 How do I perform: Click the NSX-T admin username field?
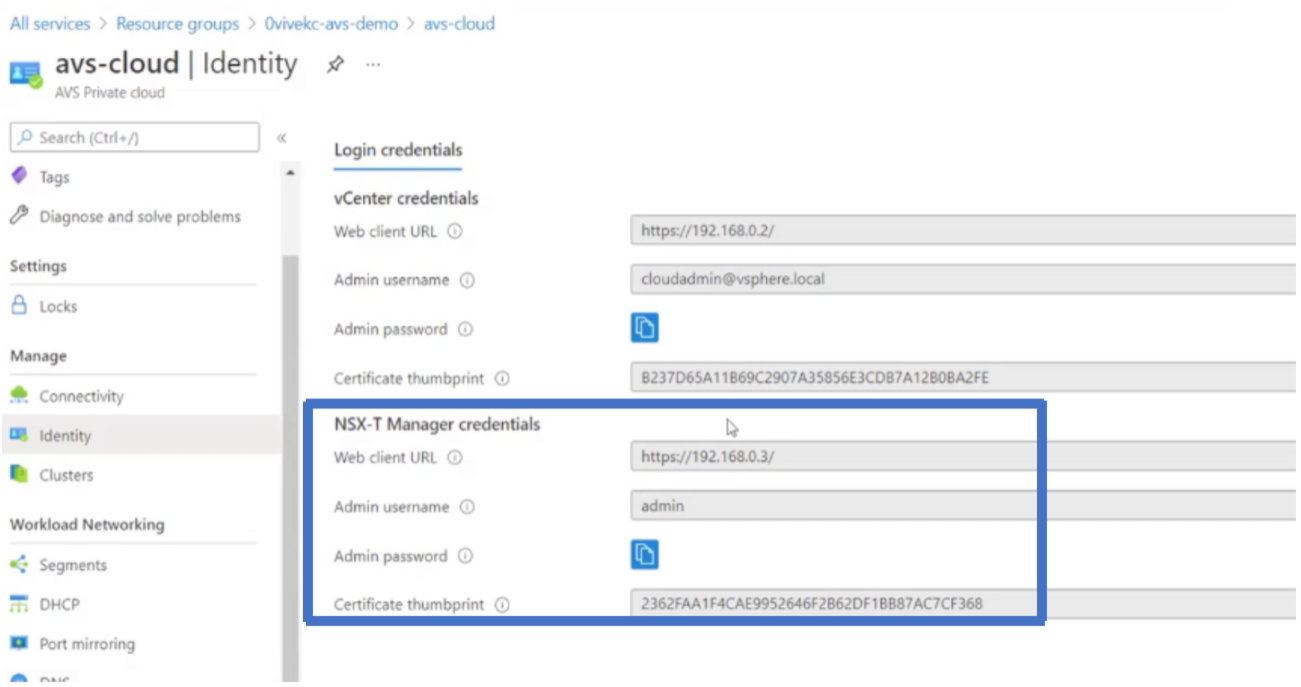coord(965,506)
